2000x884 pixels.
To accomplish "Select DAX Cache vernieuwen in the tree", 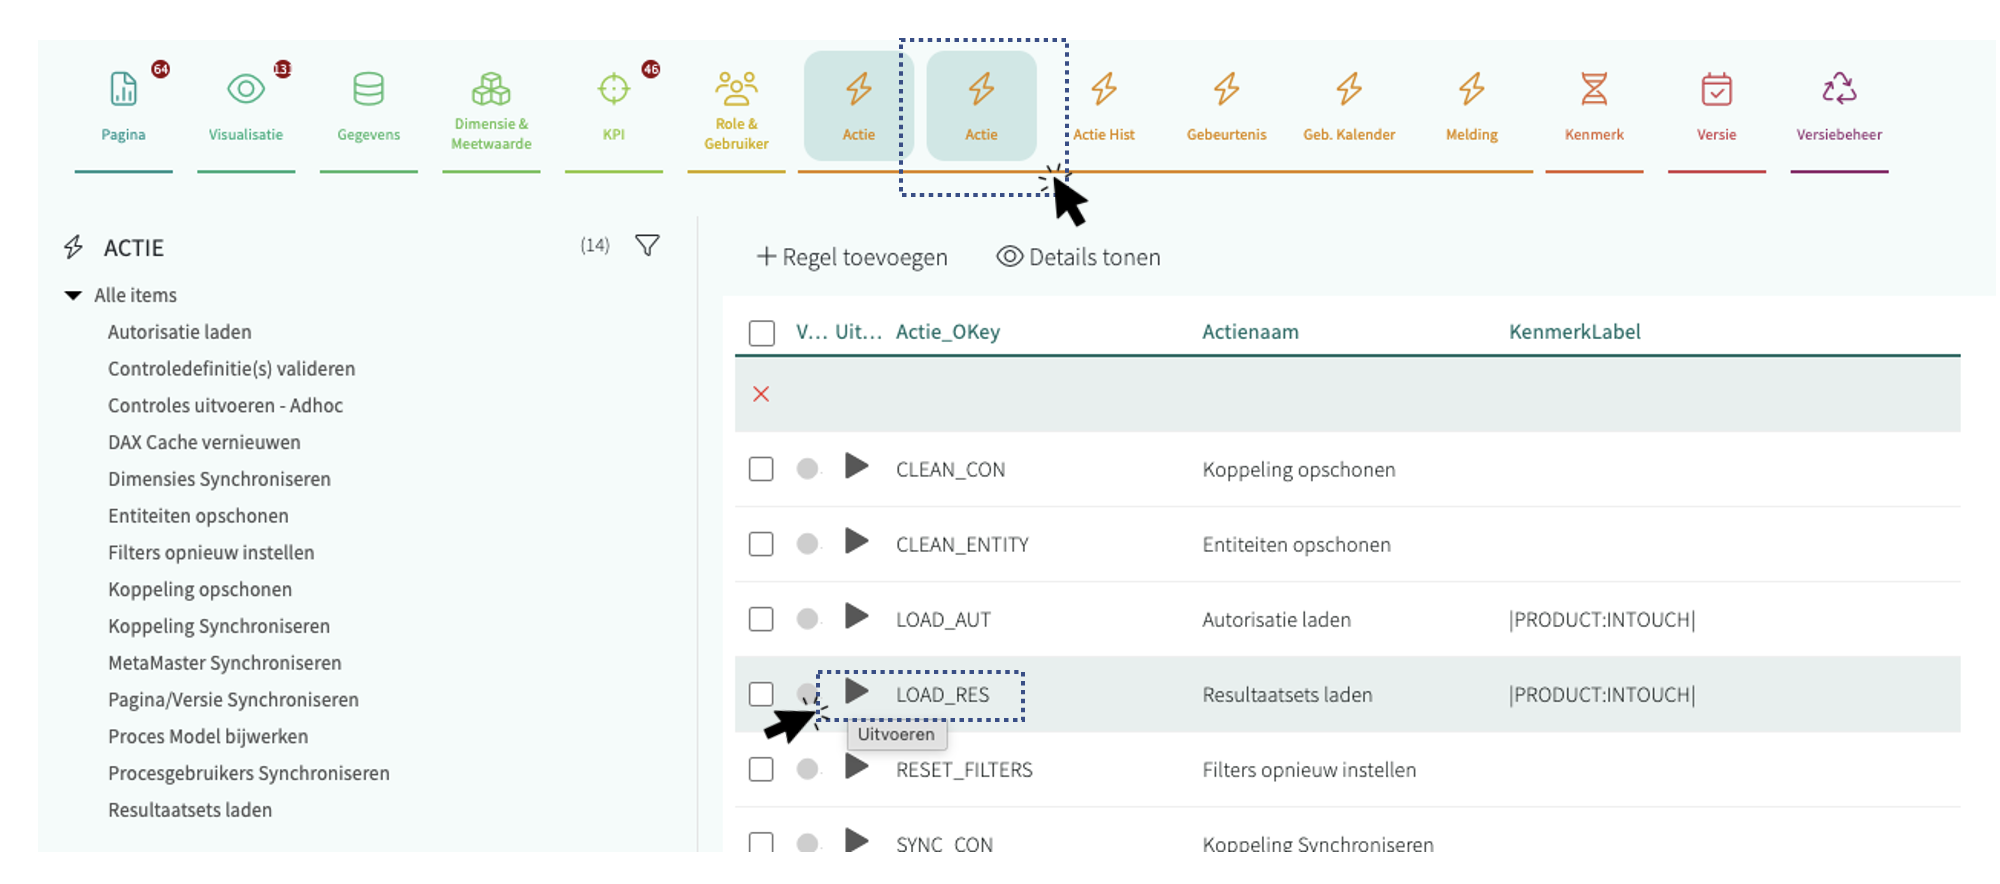I will point(204,442).
